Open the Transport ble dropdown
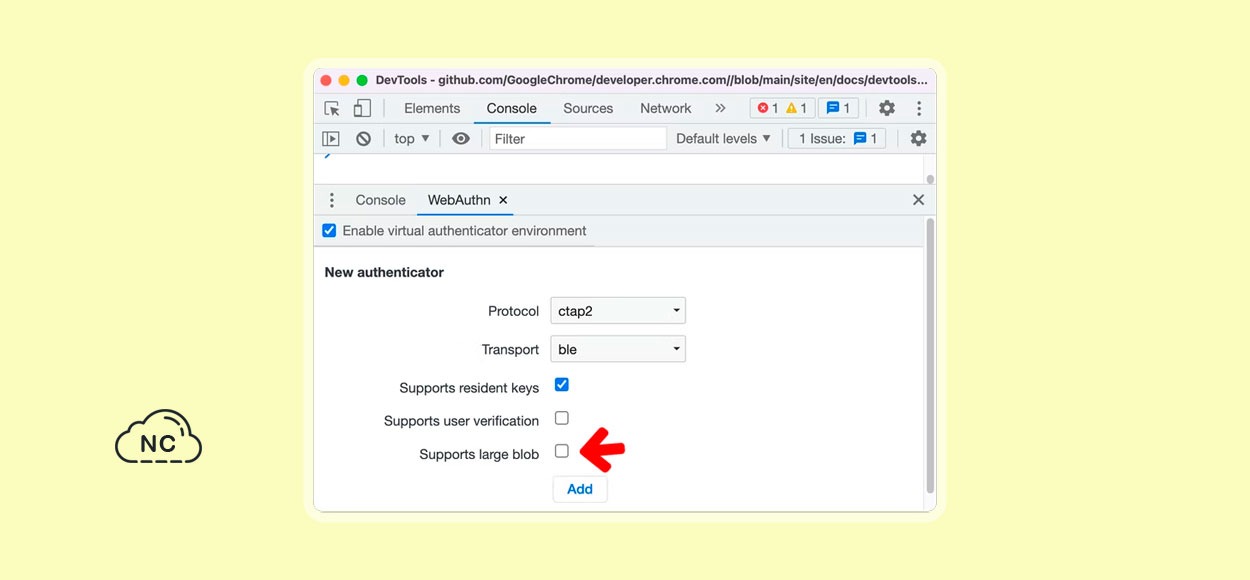 pyautogui.click(x=618, y=349)
